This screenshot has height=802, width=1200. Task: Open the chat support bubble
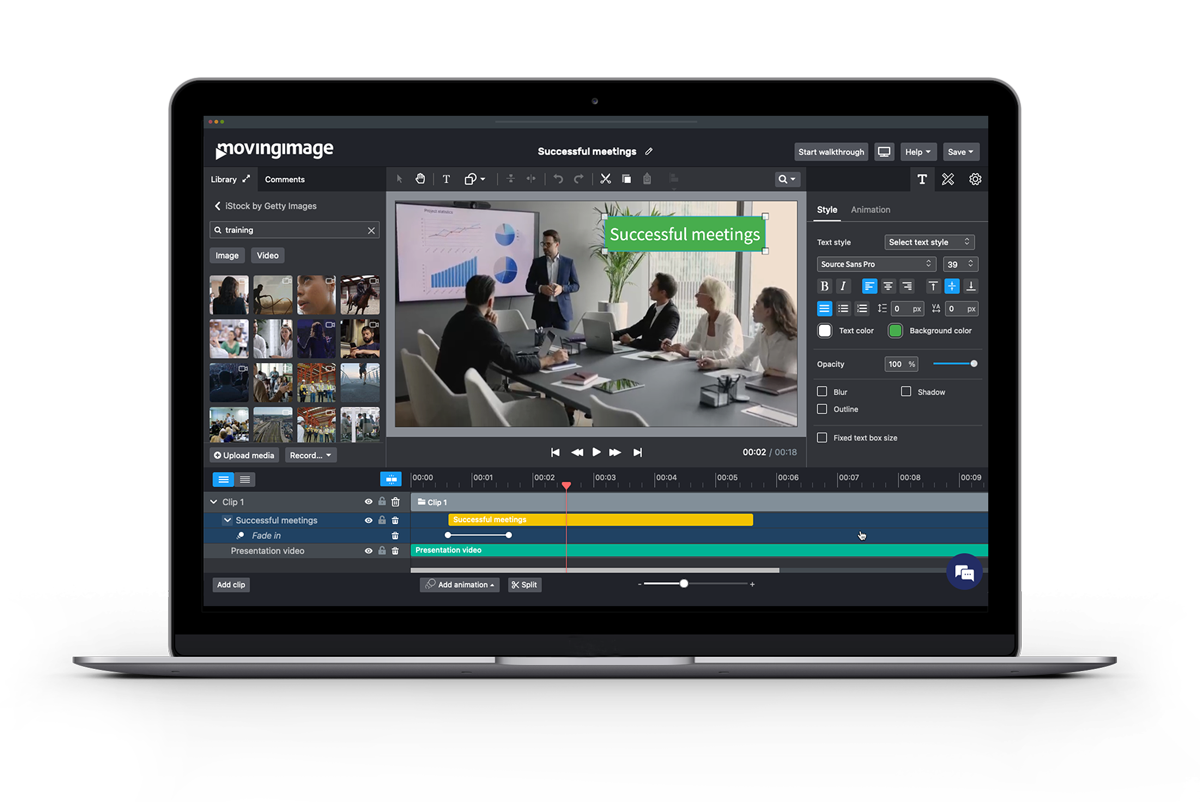tap(964, 572)
